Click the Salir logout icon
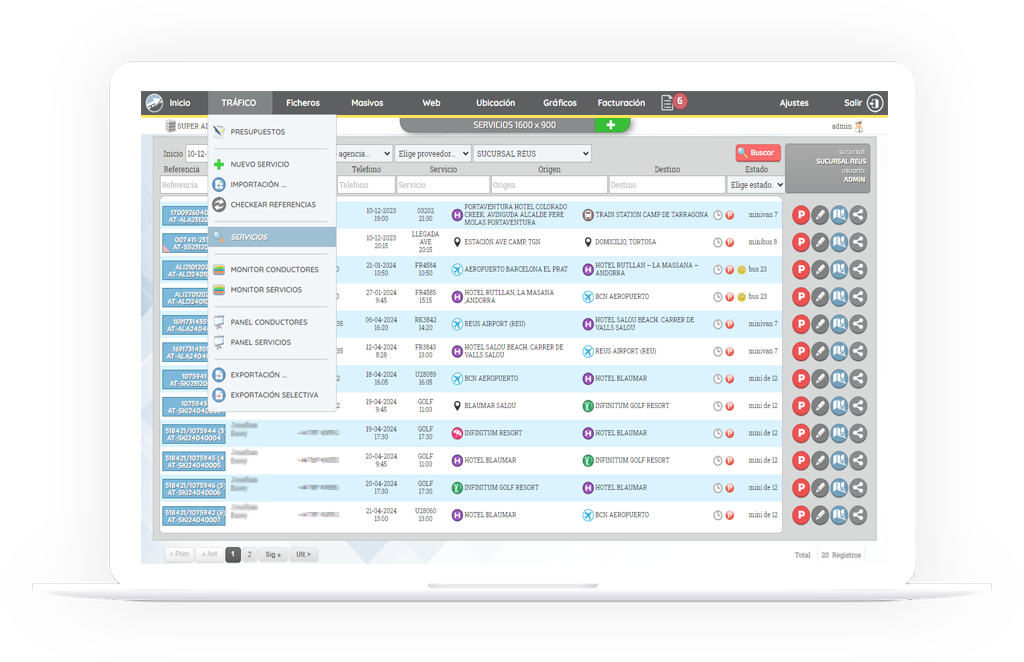Viewport: 1024px width, 662px height. coord(875,102)
